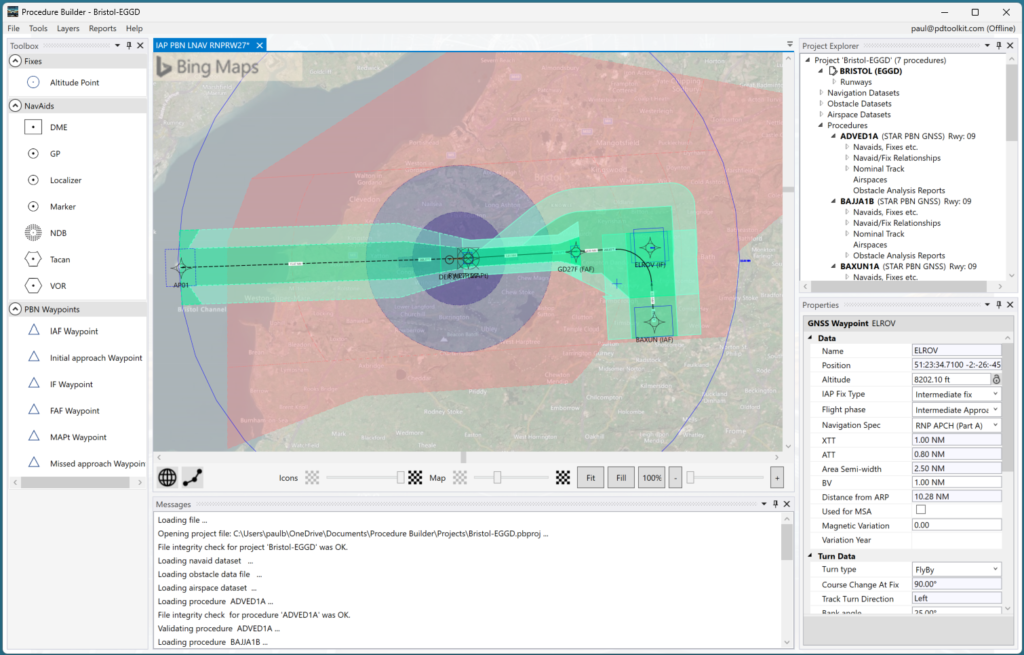Collapse the PBN Waypoints toolbox section

click(15, 309)
